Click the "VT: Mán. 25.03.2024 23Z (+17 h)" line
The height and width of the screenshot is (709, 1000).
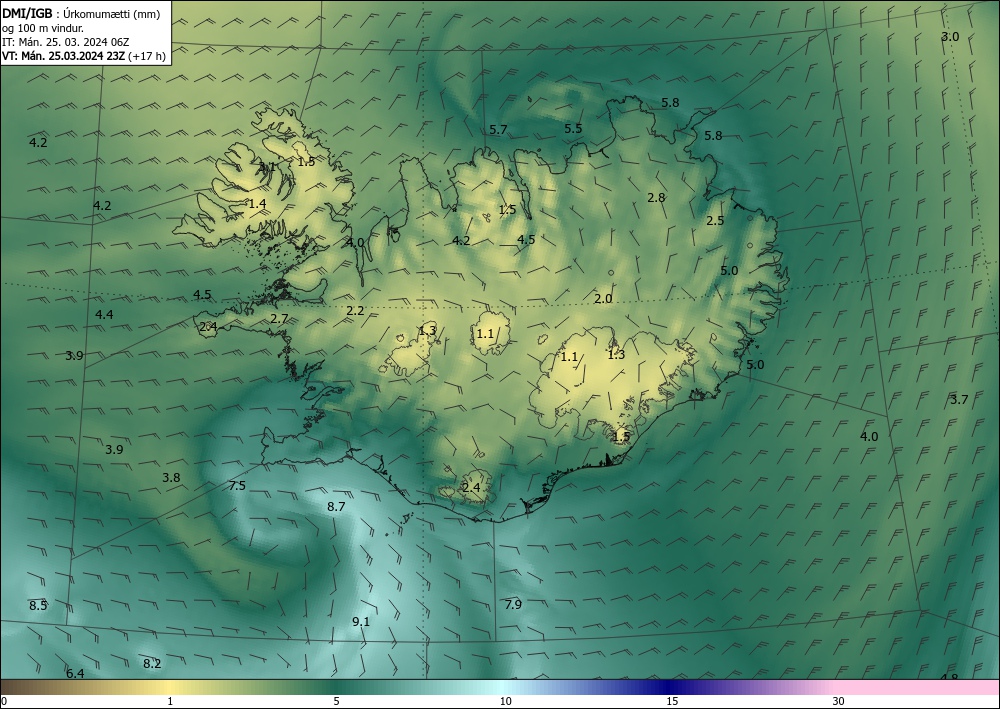point(84,56)
